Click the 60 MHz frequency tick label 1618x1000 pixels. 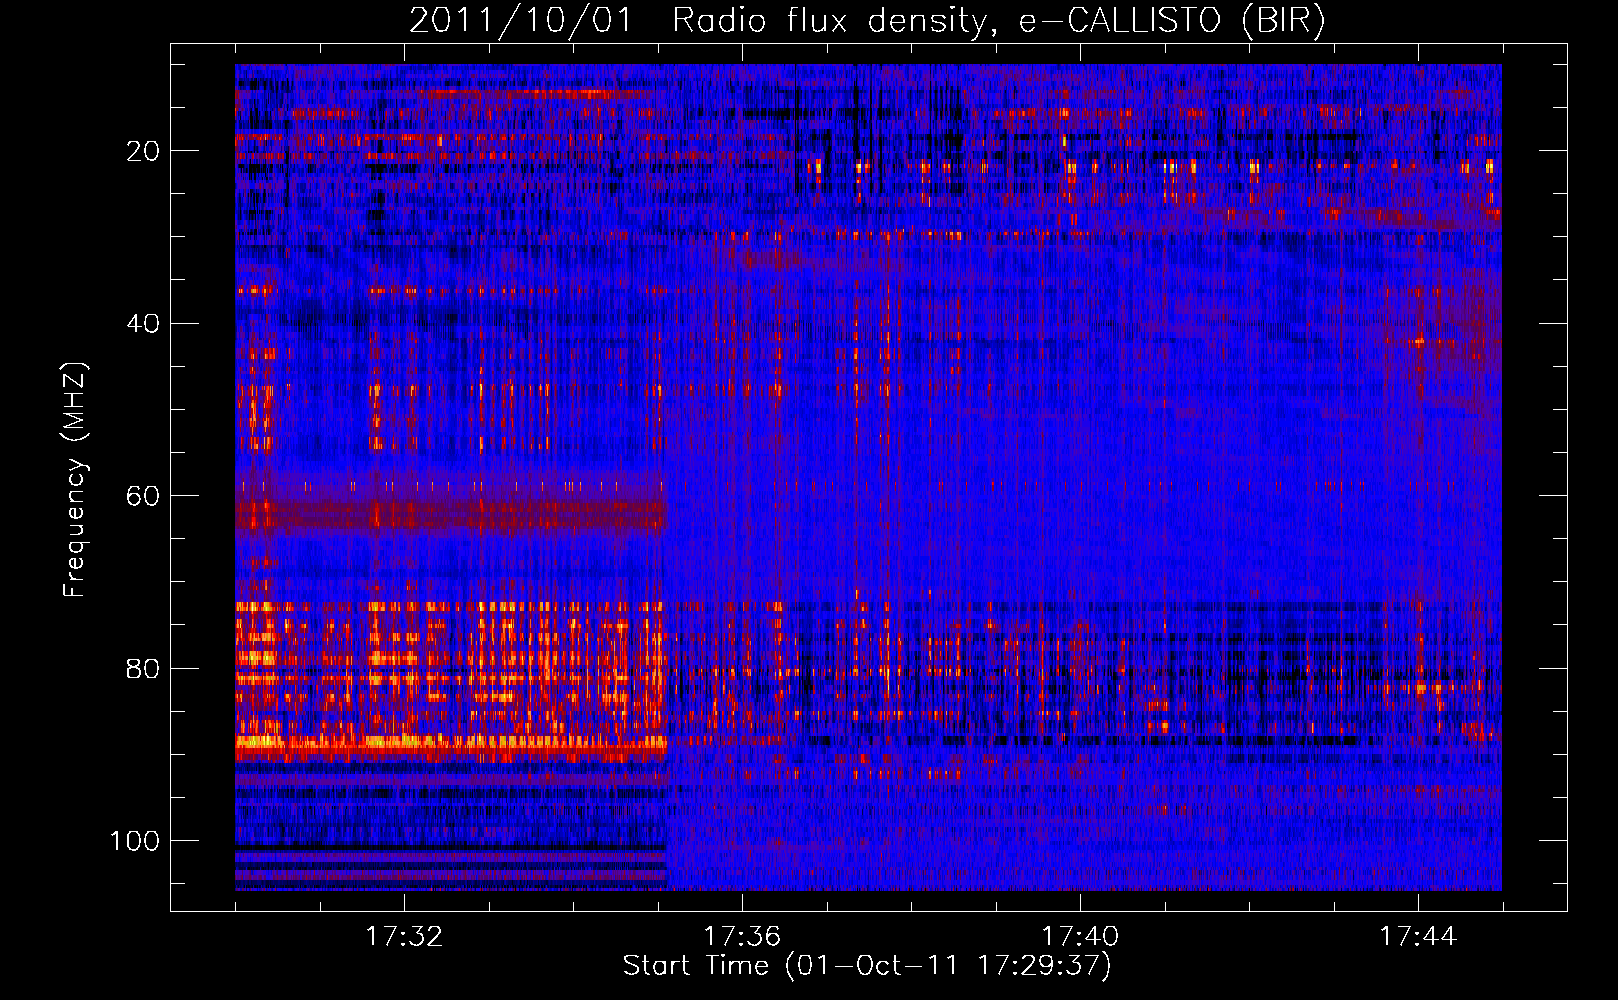tap(144, 496)
